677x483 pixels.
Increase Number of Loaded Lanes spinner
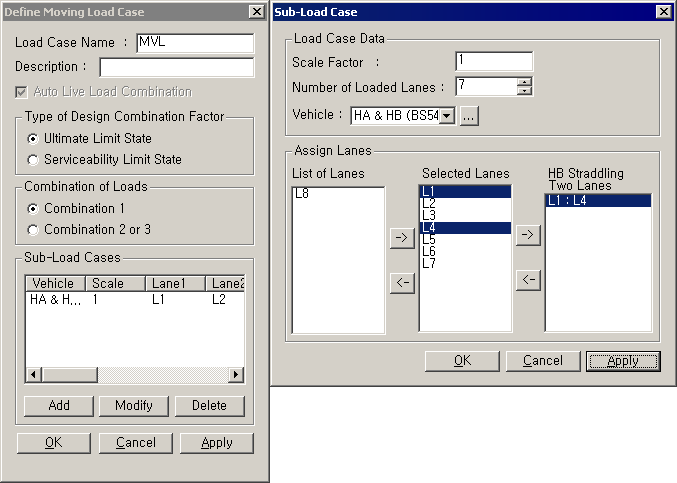coord(524,82)
